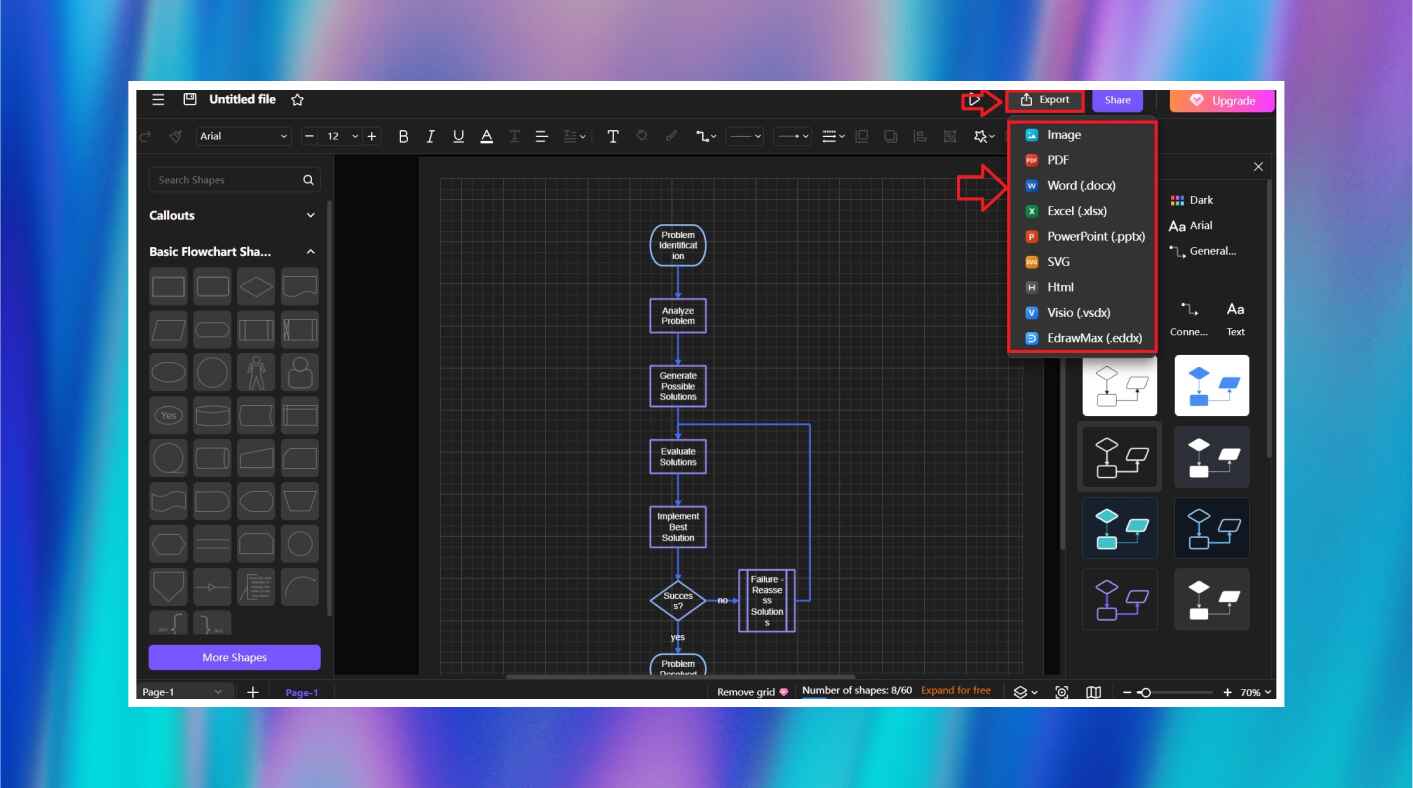Toggle Remove grid in status bar
This screenshot has width=1413, height=788.
753,692
